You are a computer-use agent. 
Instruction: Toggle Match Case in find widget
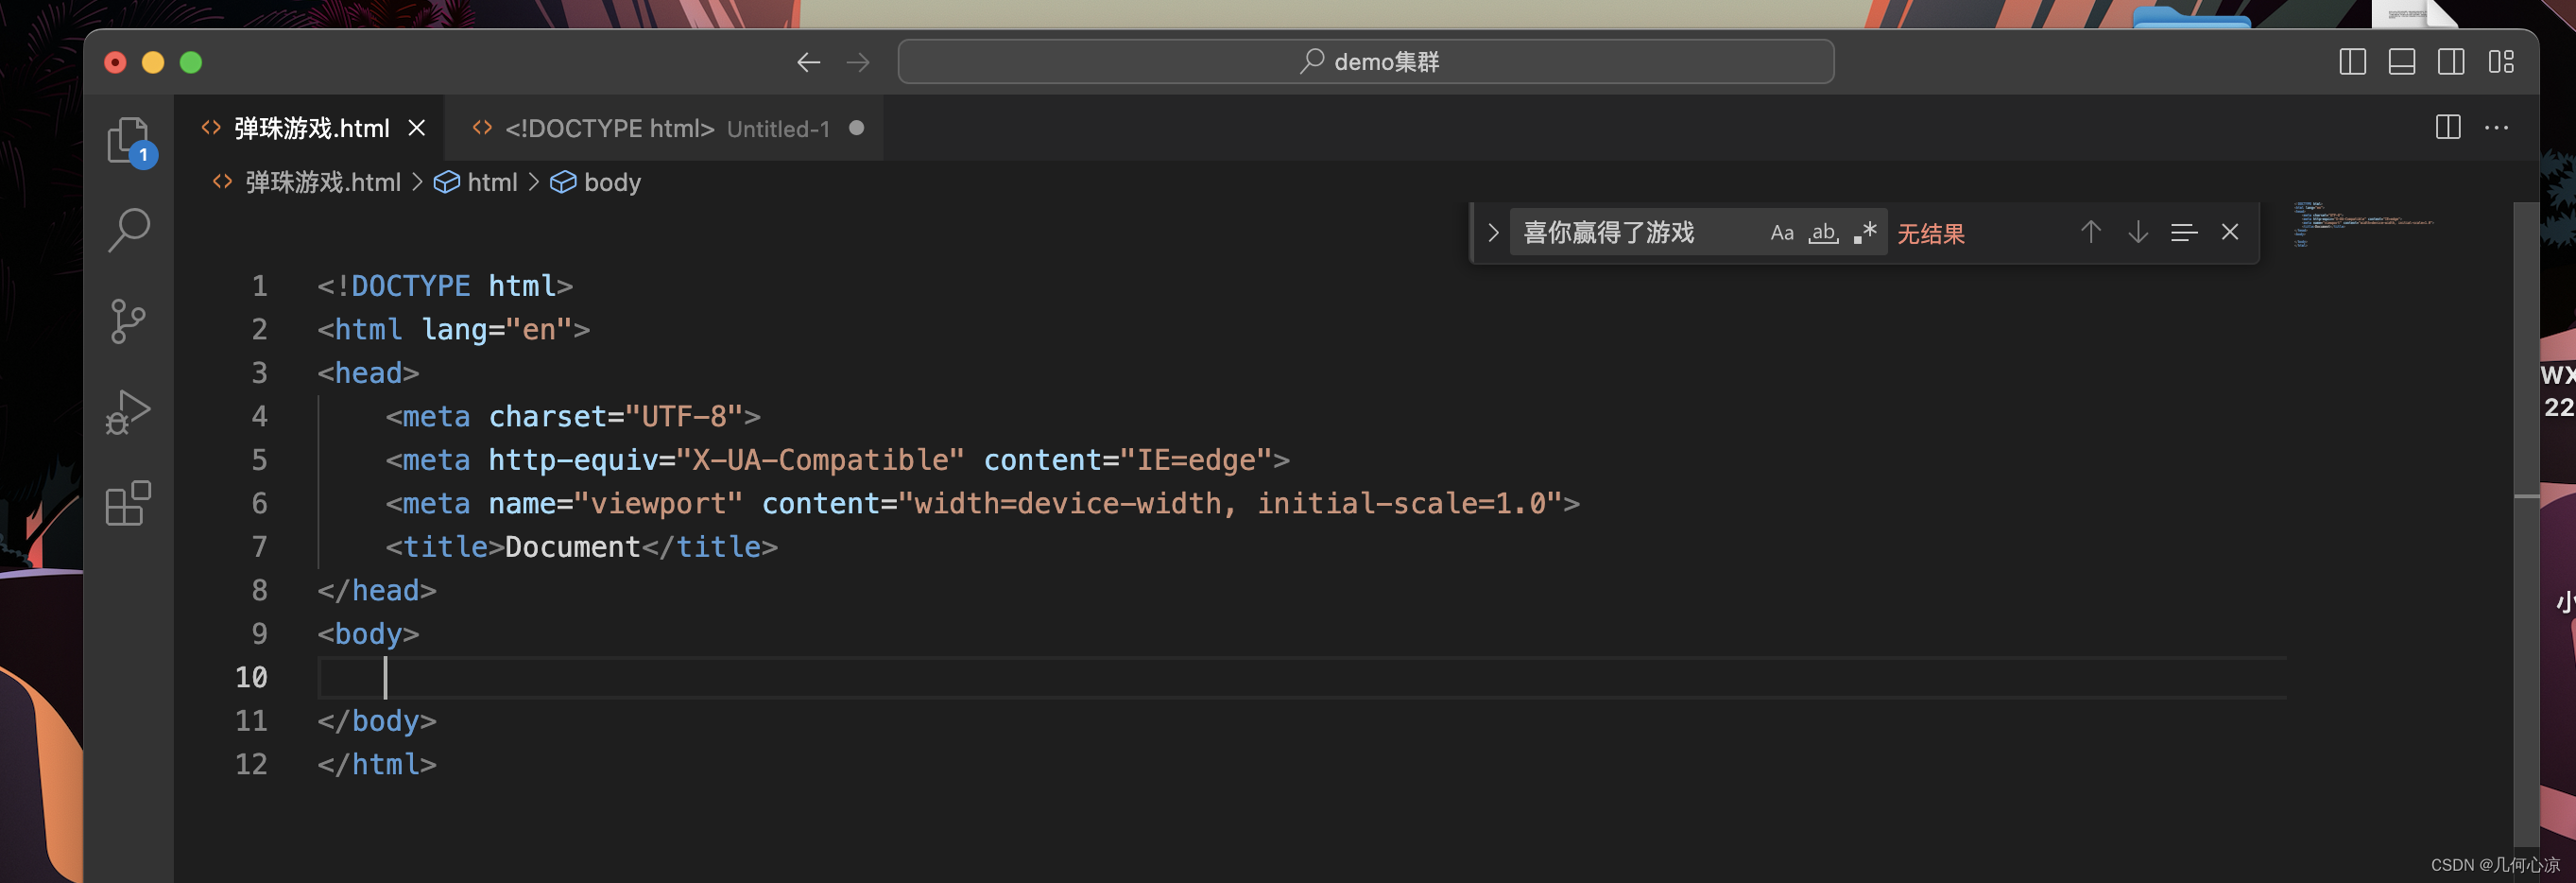tap(1781, 232)
